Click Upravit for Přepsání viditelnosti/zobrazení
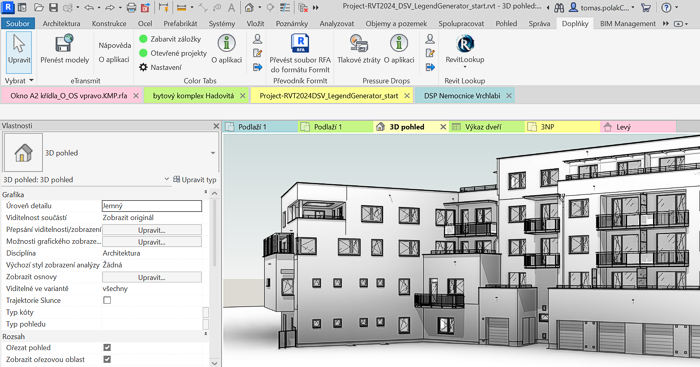 coord(152,230)
